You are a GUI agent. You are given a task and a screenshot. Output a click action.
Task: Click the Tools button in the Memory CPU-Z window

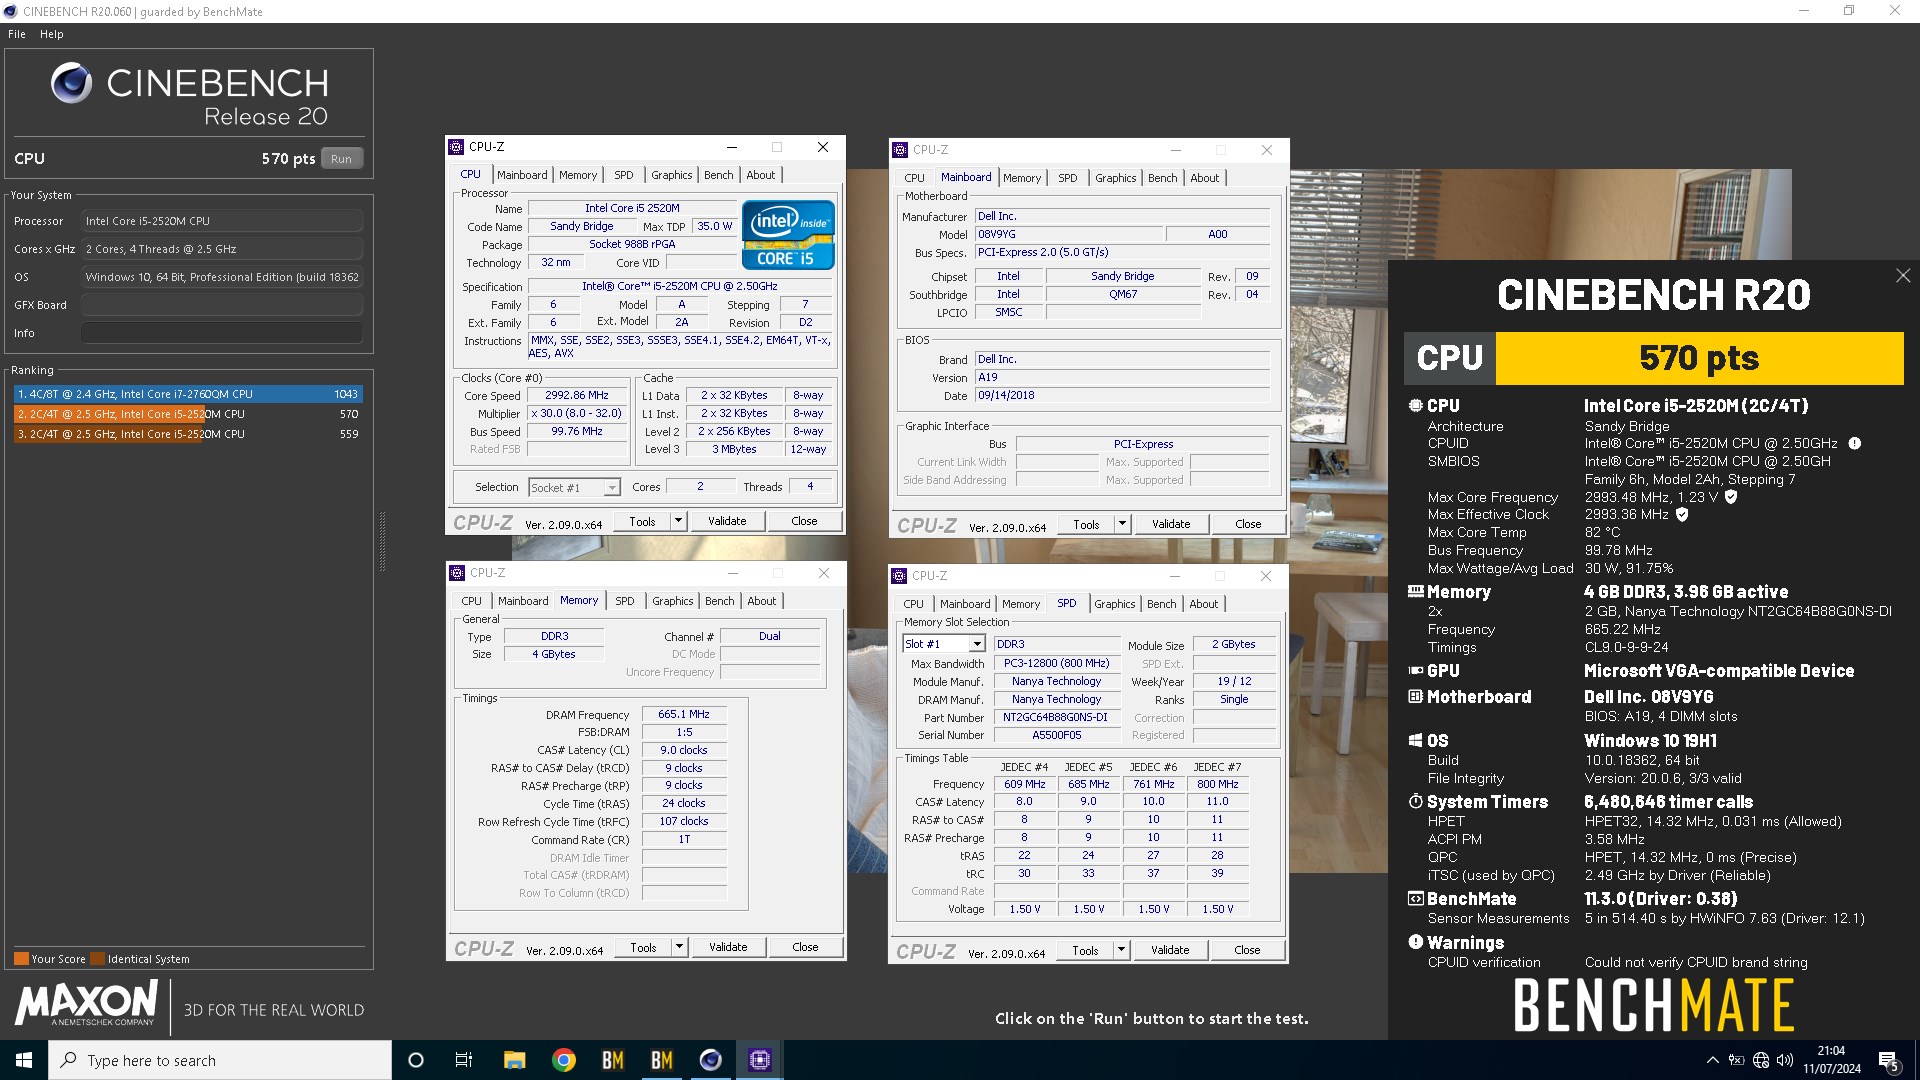[643, 947]
